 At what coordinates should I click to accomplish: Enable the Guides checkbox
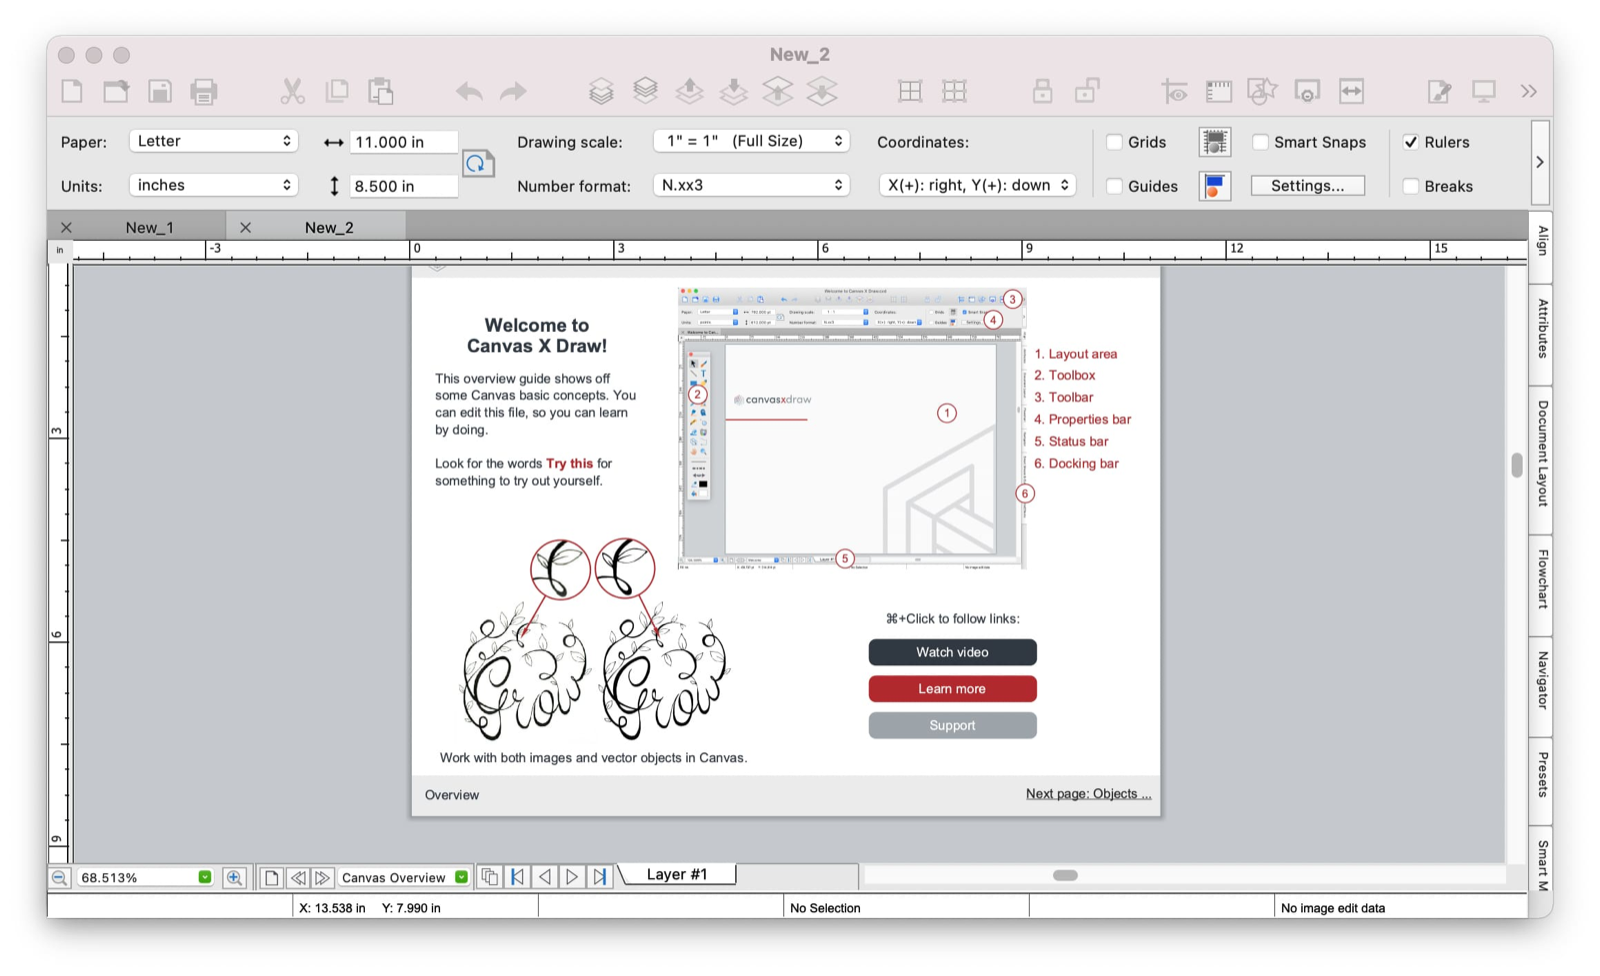click(x=1114, y=186)
